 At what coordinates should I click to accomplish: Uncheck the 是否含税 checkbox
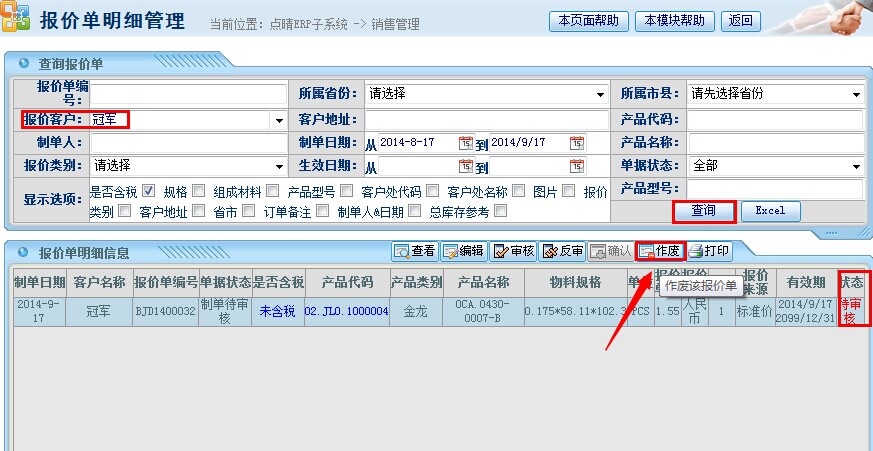click(148, 190)
